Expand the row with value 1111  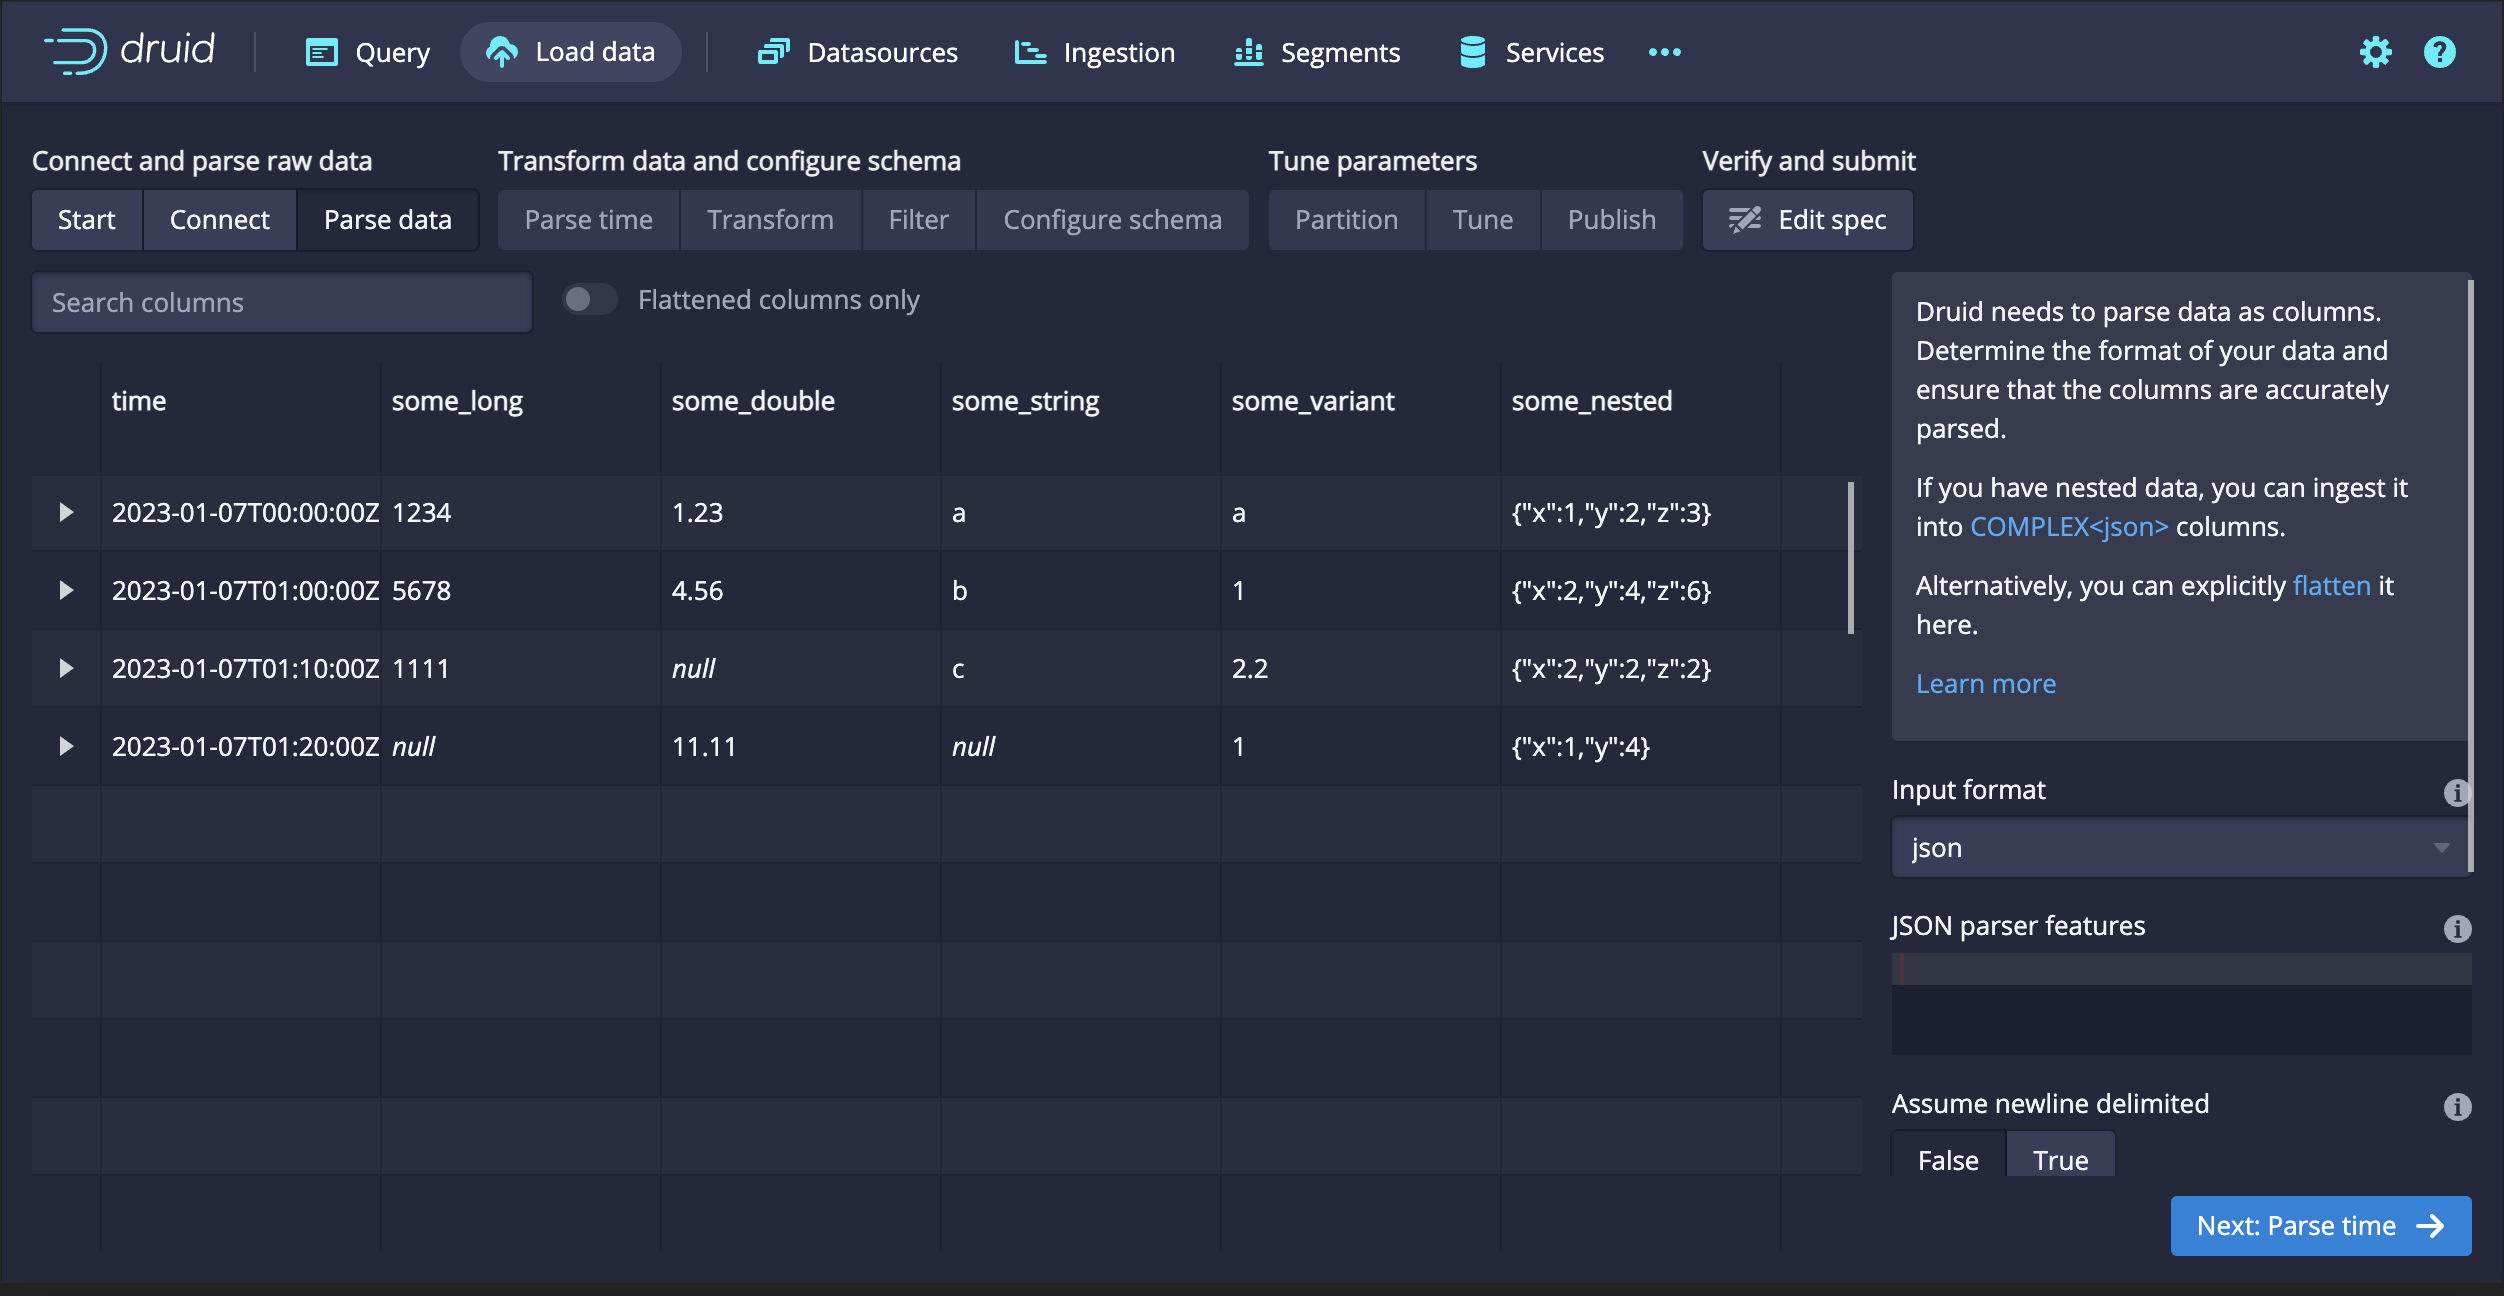click(66, 668)
